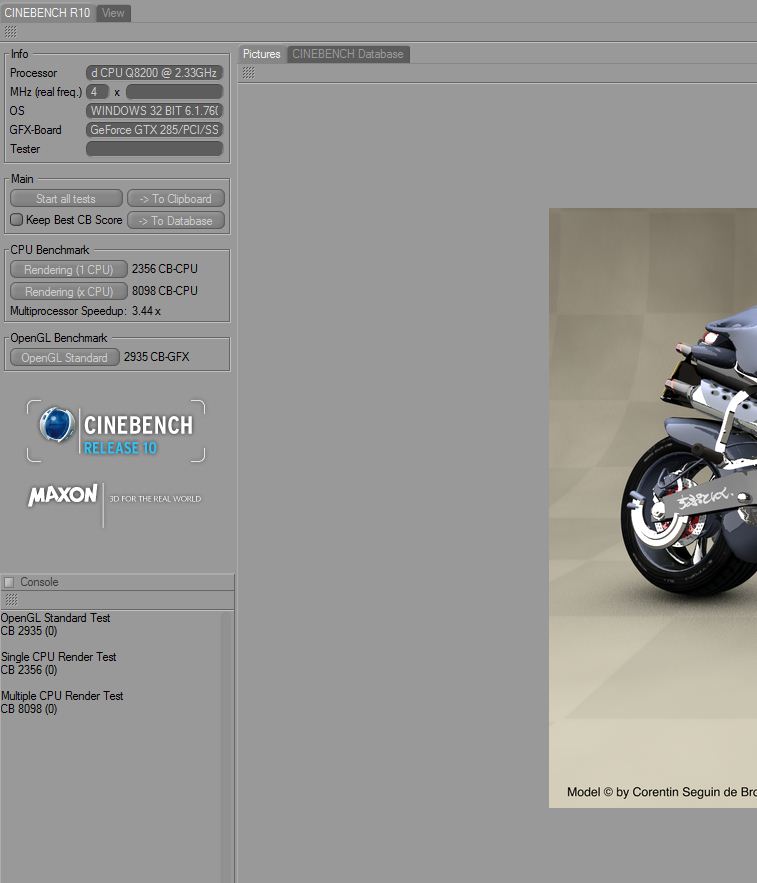757x883 pixels.
Task: Click console line OpenGL Standard Test
Action: point(55,618)
